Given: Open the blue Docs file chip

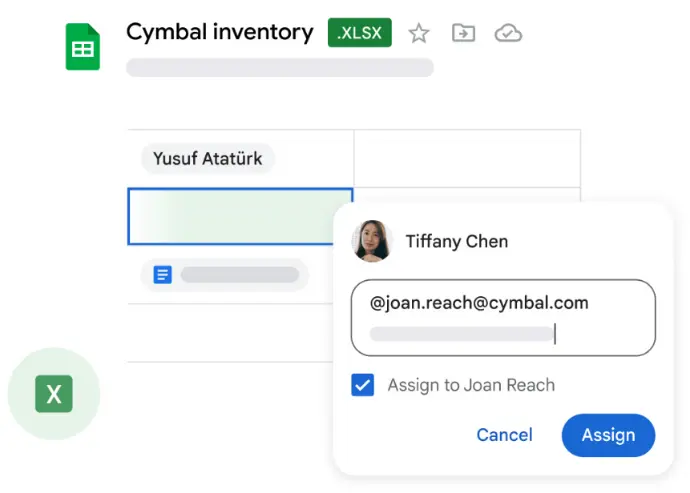Looking at the screenshot, I should [224, 275].
